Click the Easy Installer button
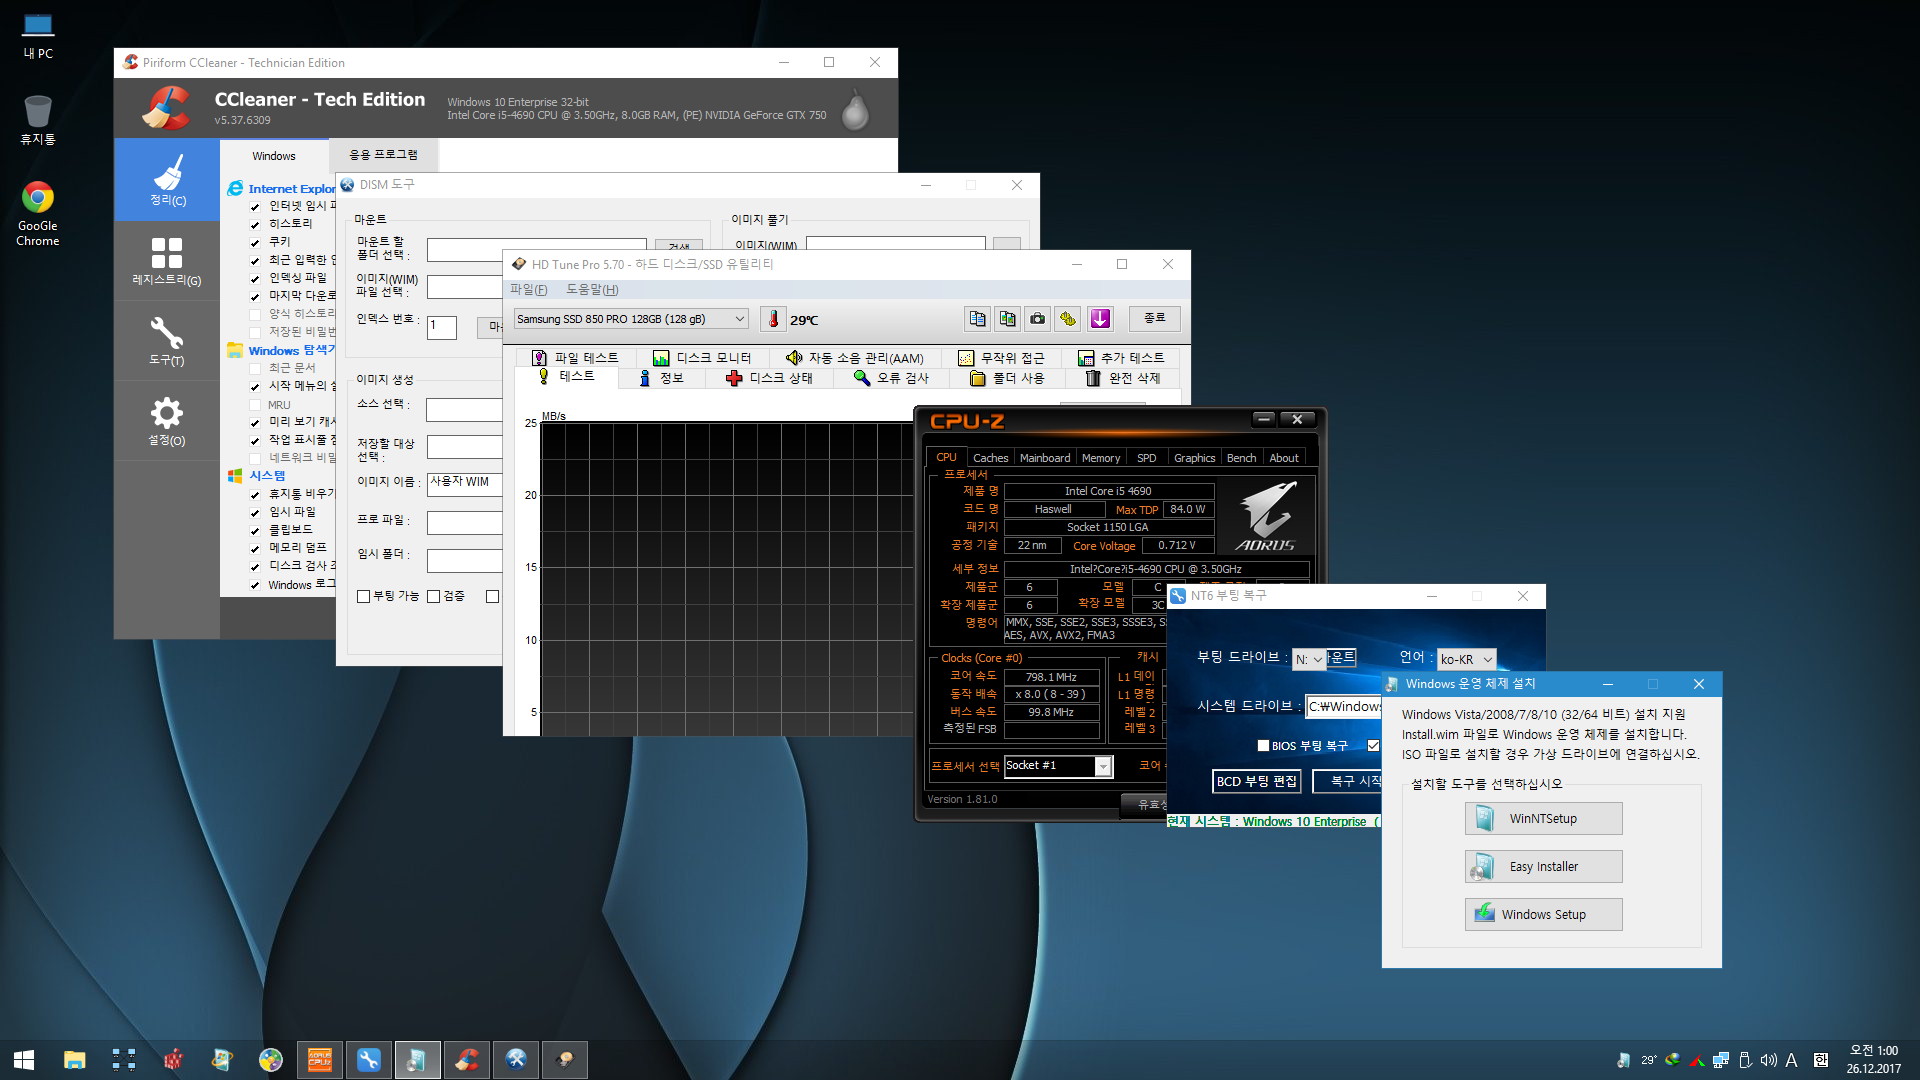This screenshot has width=1920, height=1080. (x=1544, y=866)
